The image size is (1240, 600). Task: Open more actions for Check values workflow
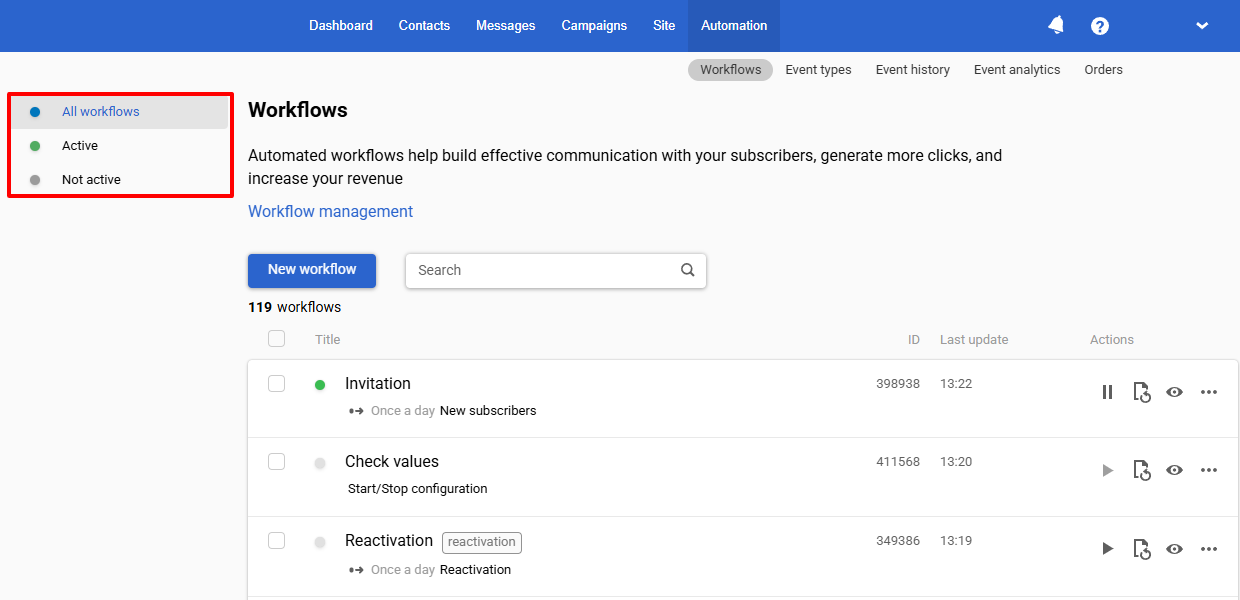[1209, 470]
